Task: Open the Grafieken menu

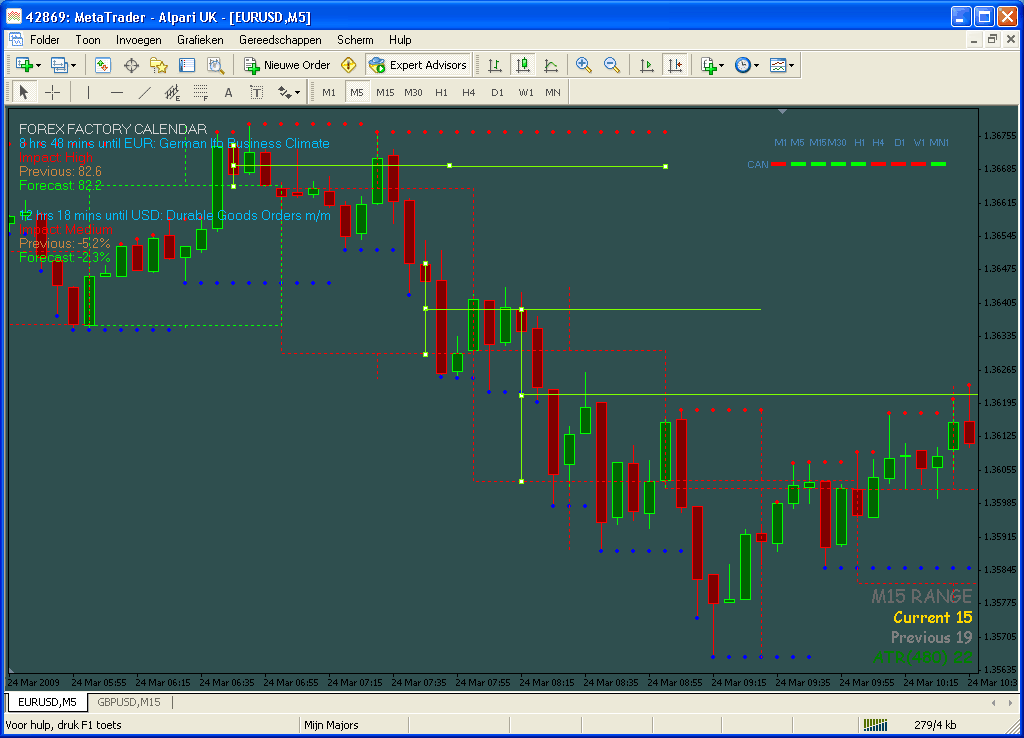Action: [200, 40]
